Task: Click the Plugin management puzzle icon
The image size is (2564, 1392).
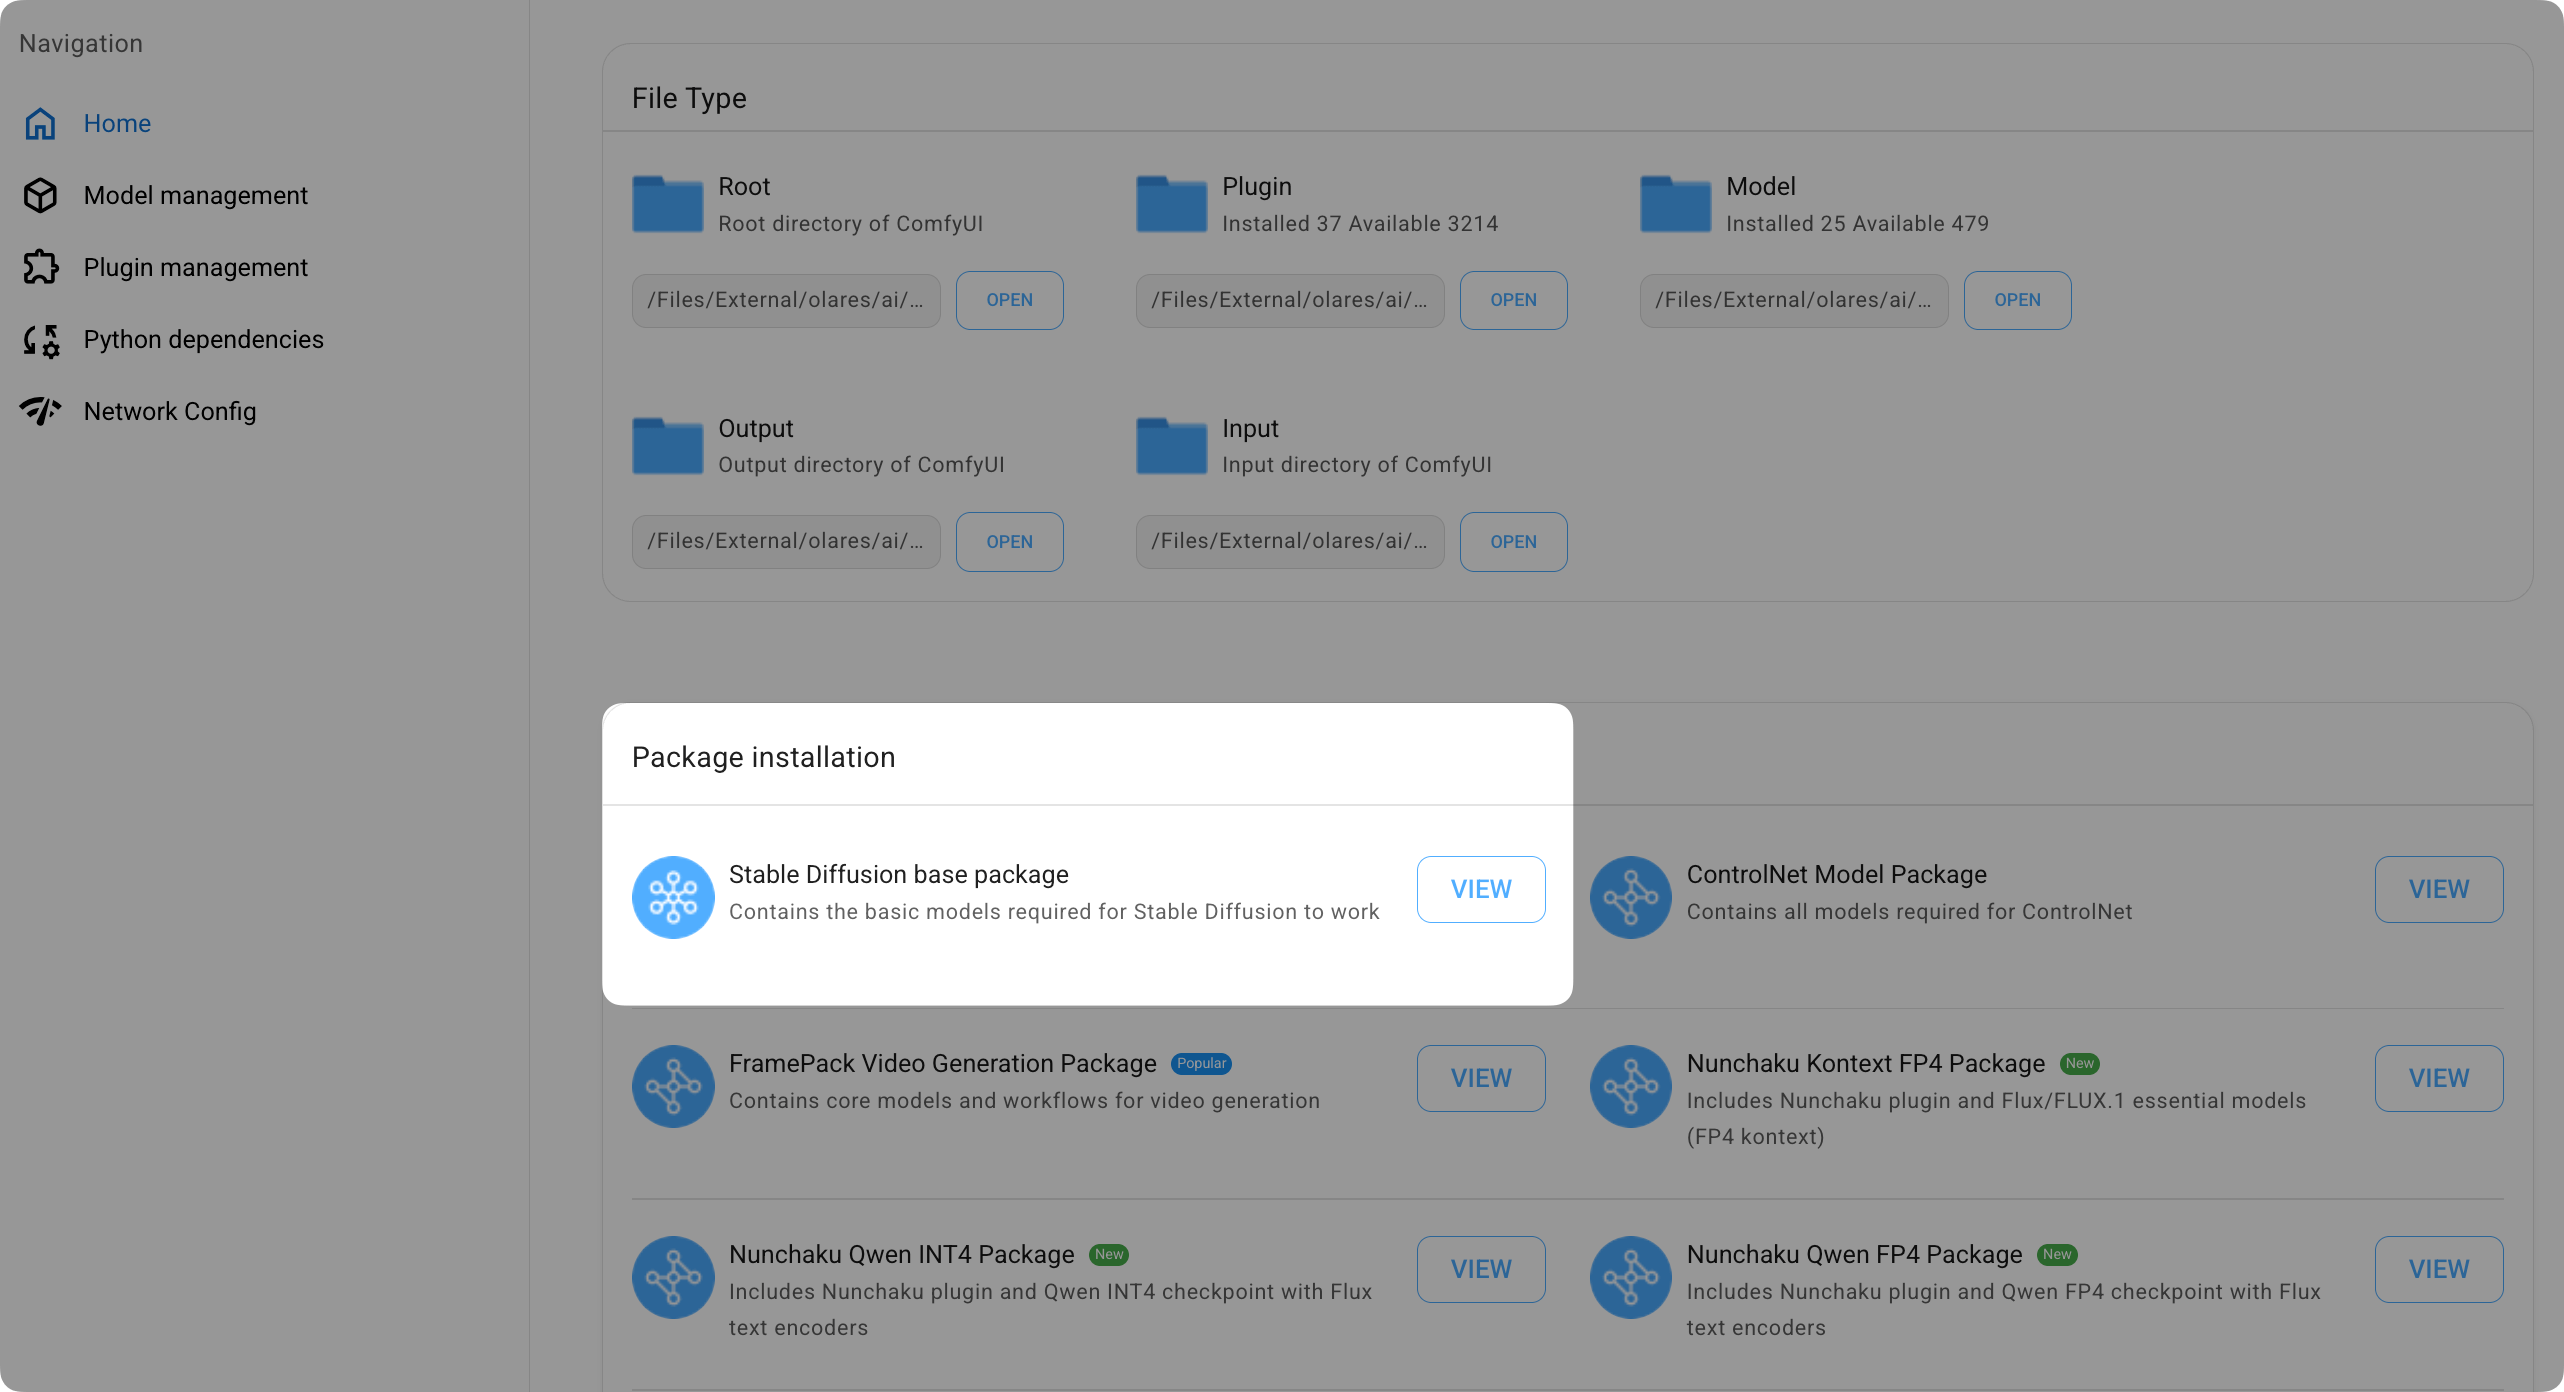Action: coord(40,267)
